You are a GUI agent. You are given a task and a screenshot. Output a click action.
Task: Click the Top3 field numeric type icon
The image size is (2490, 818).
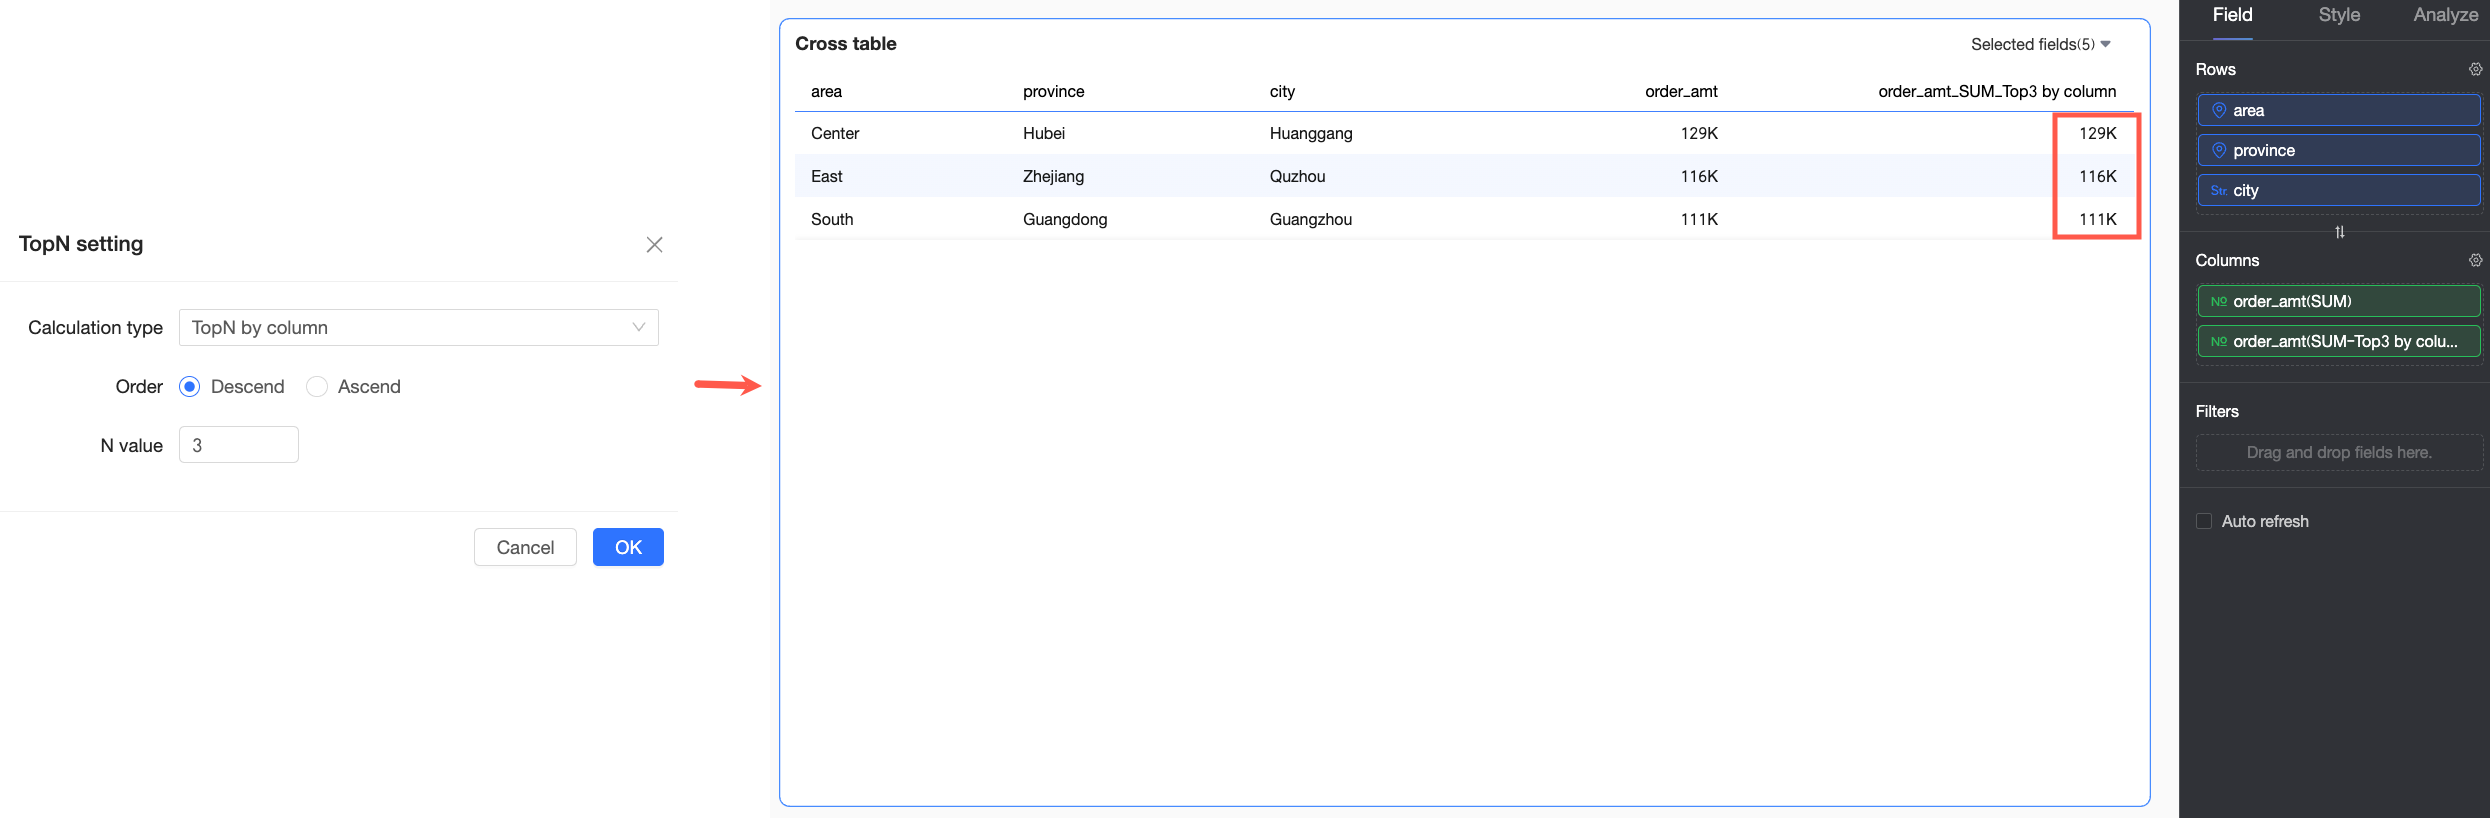point(2219,341)
